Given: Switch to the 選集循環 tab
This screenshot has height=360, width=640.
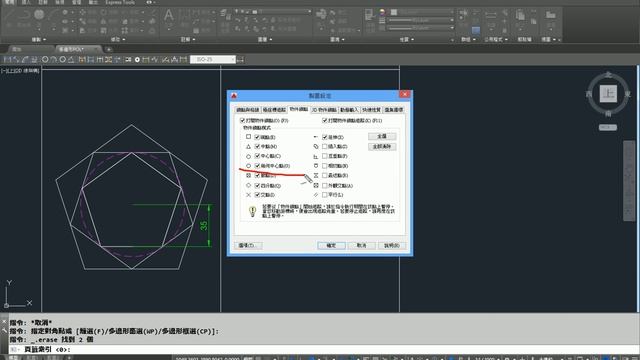Looking at the screenshot, I should pyautogui.click(x=393, y=110).
